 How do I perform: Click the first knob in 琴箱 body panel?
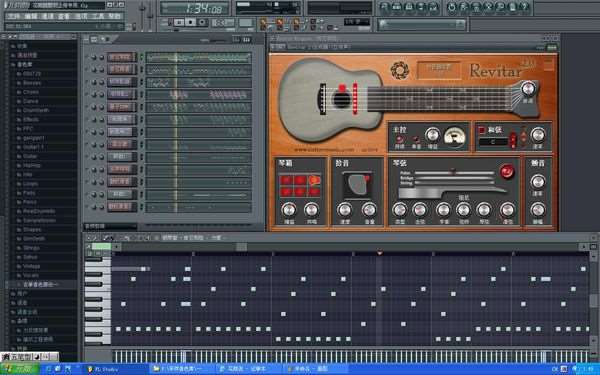click(289, 210)
